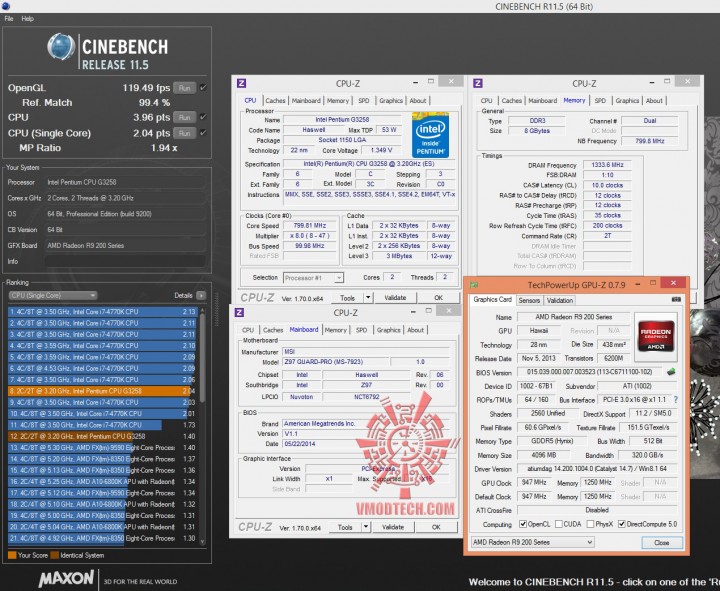The height and width of the screenshot is (591, 720).
Task: Toggle the PhysX checkbox in GPU-Z
Action: click(x=591, y=524)
